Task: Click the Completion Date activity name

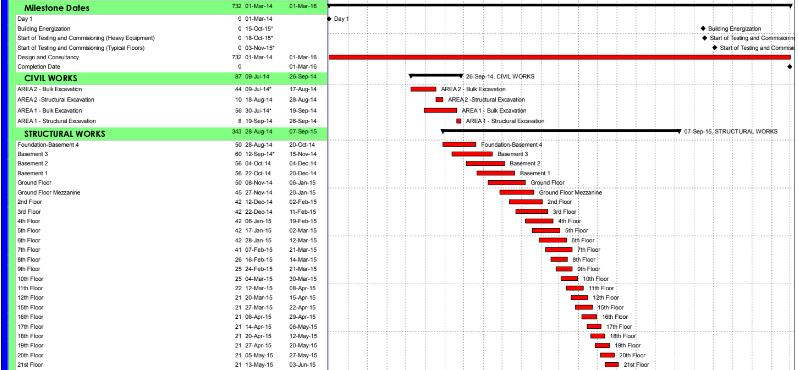Action: point(39,67)
